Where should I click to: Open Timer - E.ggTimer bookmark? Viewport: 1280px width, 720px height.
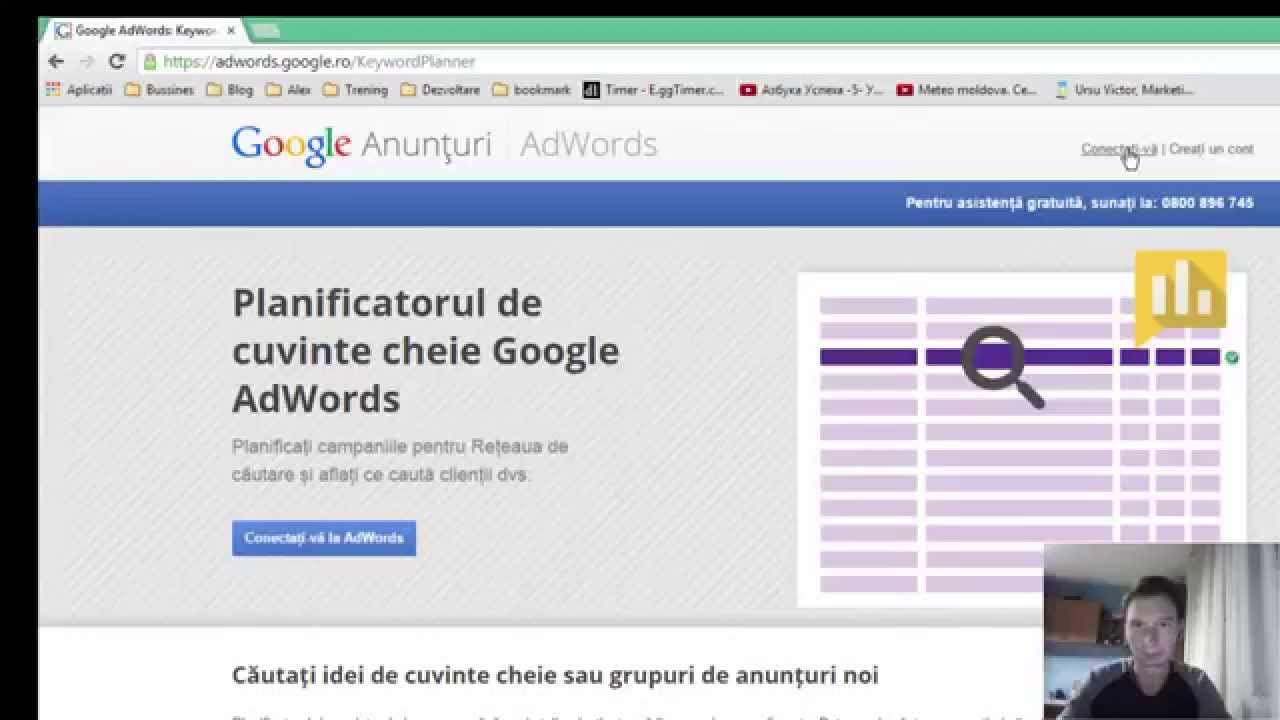coord(654,90)
